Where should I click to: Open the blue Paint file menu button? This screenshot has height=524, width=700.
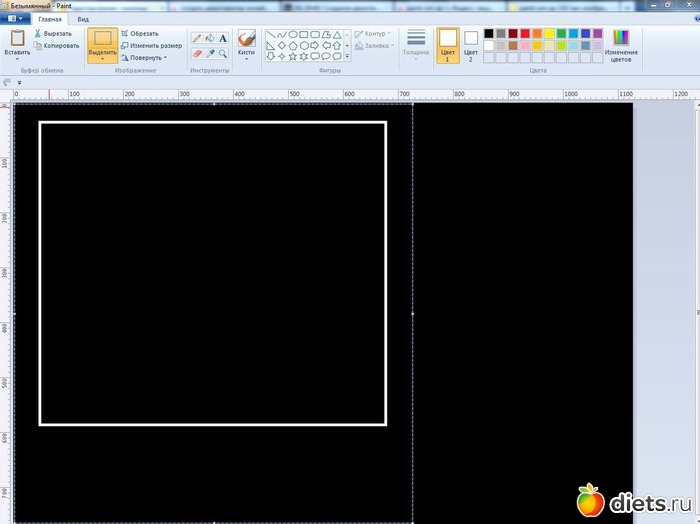tap(15, 19)
